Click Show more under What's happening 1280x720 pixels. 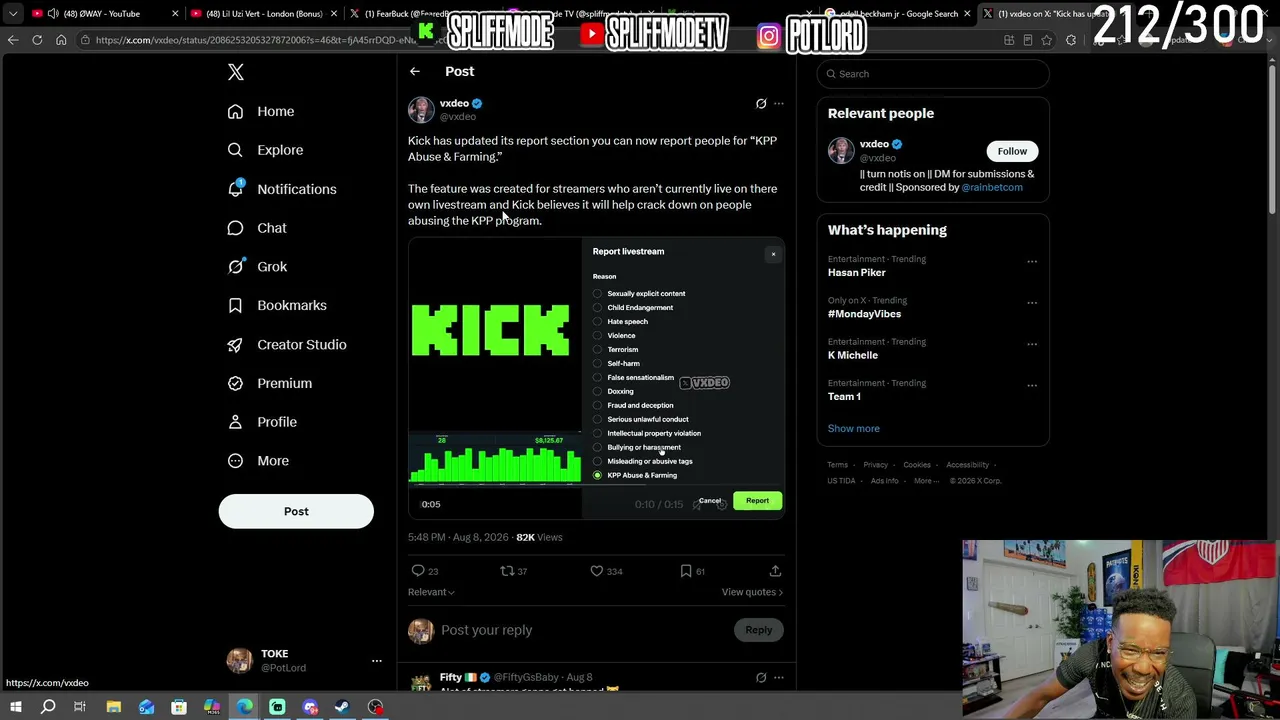click(854, 428)
